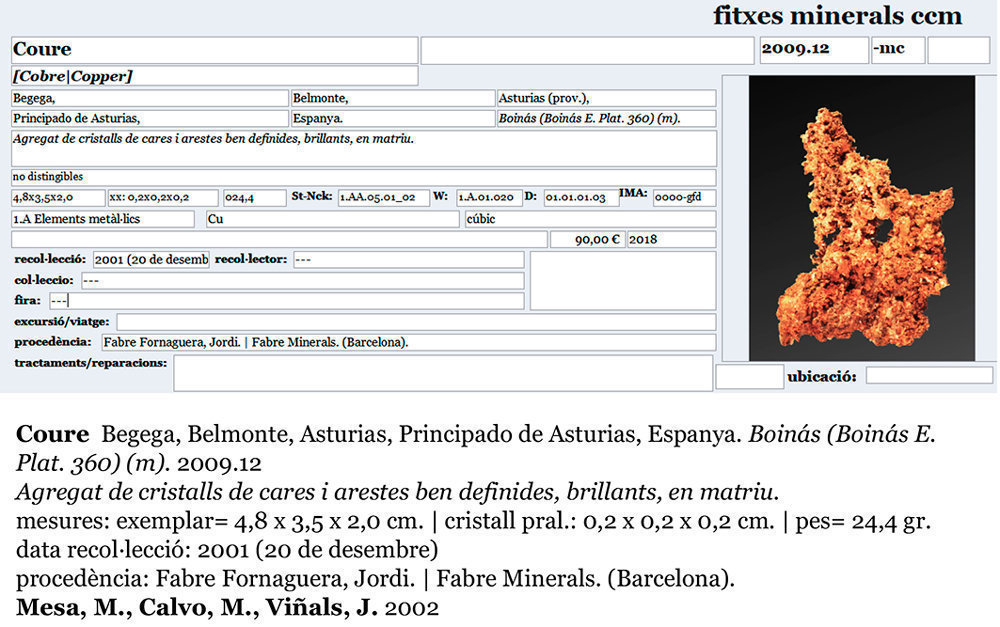The width and height of the screenshot is (1000, 627).
Task: Edit the Agregat de cristalls description field
Action: point(364,149)
